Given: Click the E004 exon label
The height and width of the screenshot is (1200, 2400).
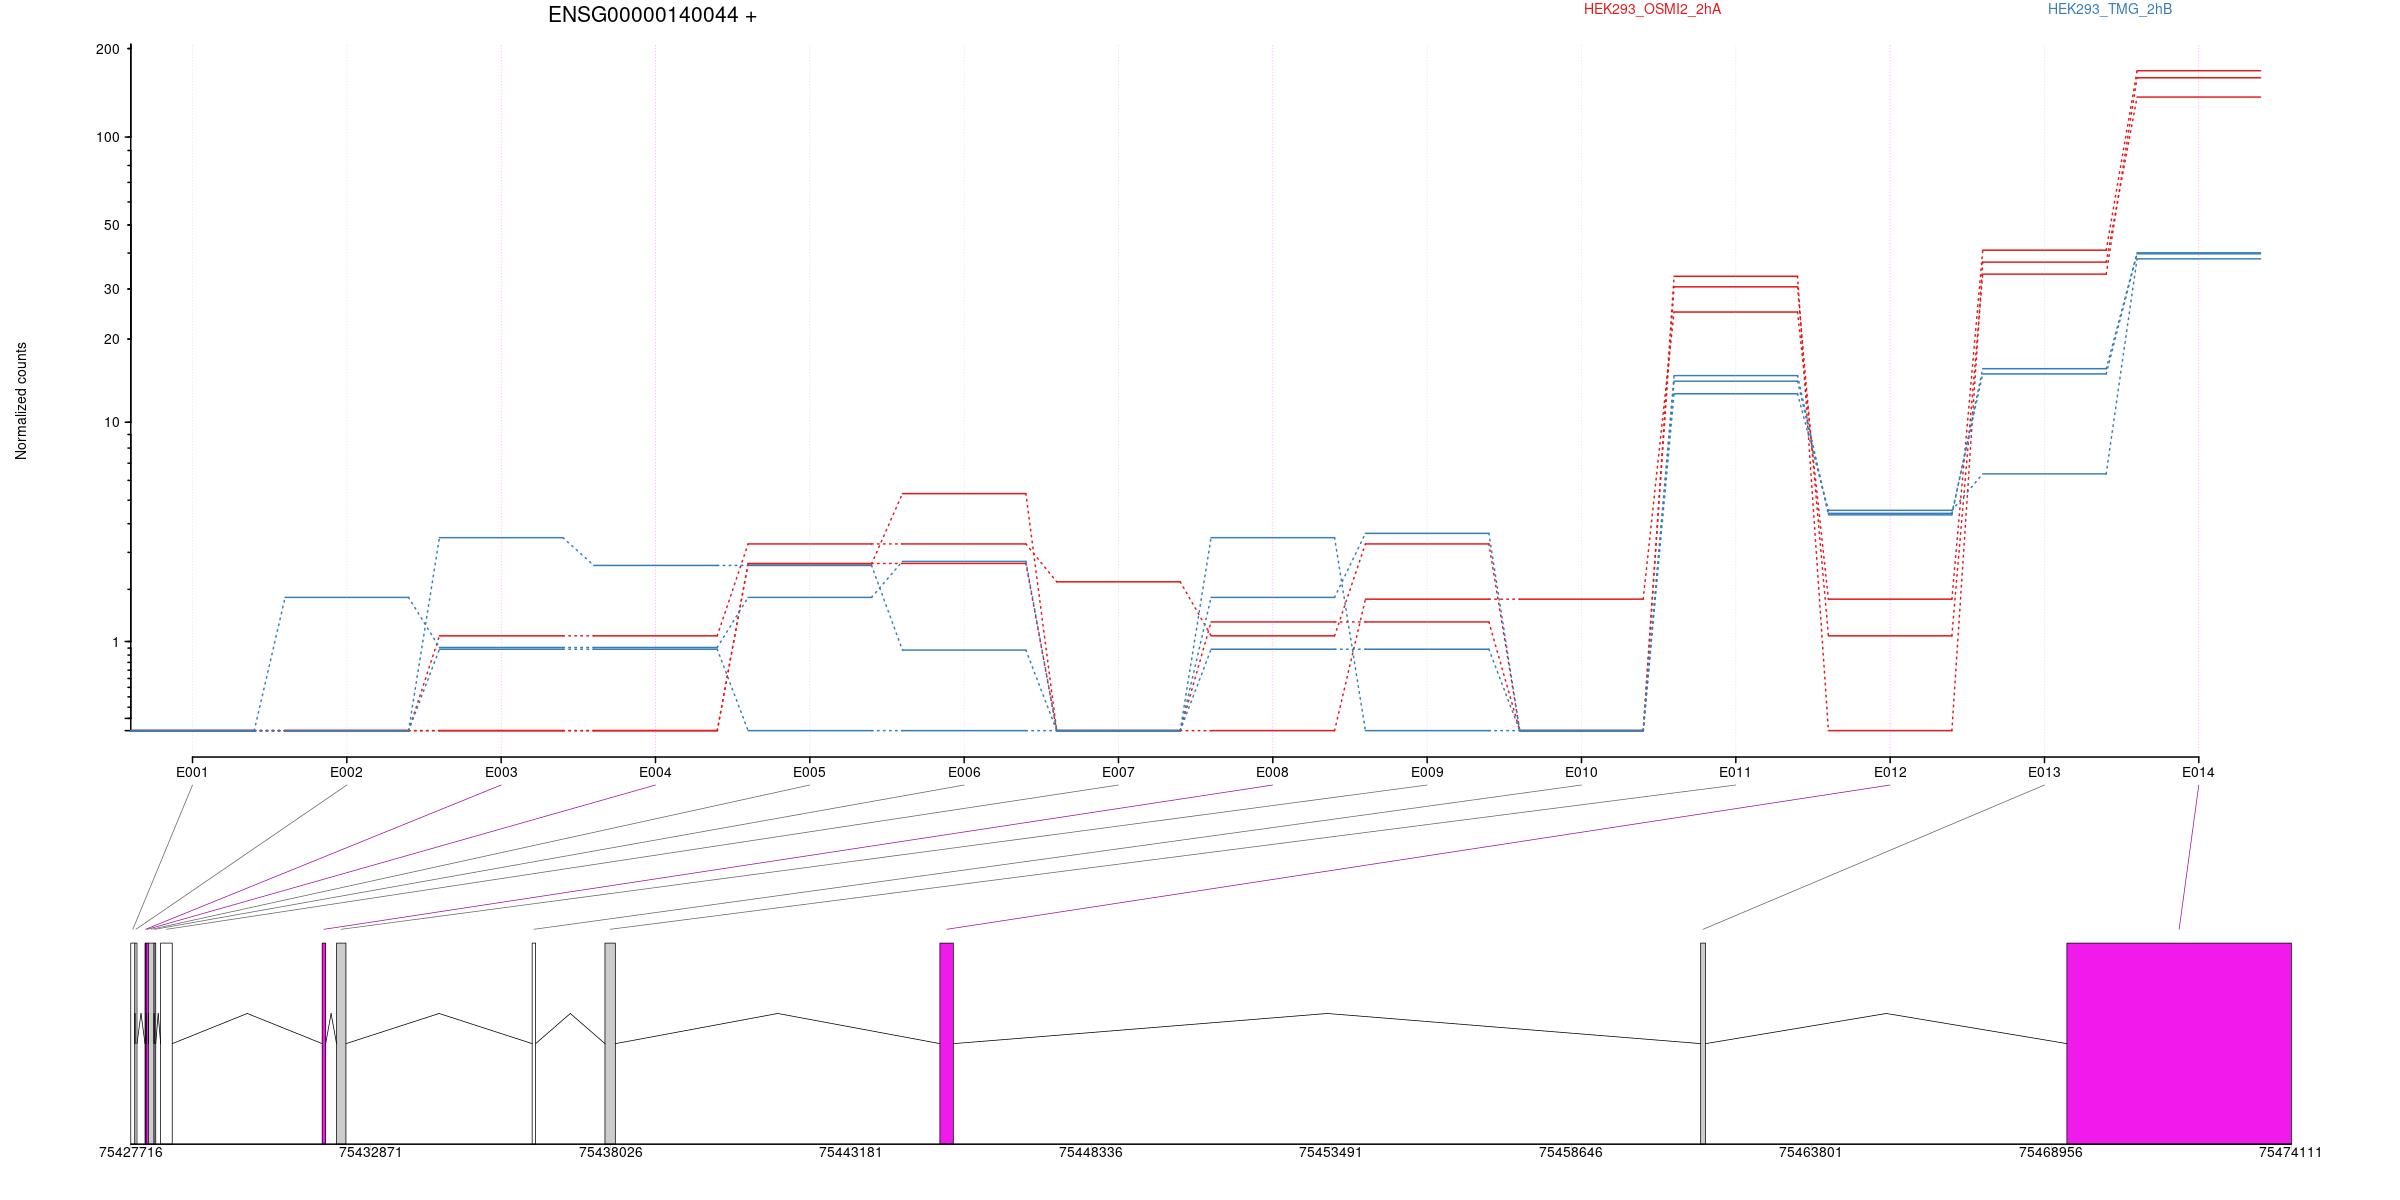Looking at the screenshot, I should click(x=655, y=772).
